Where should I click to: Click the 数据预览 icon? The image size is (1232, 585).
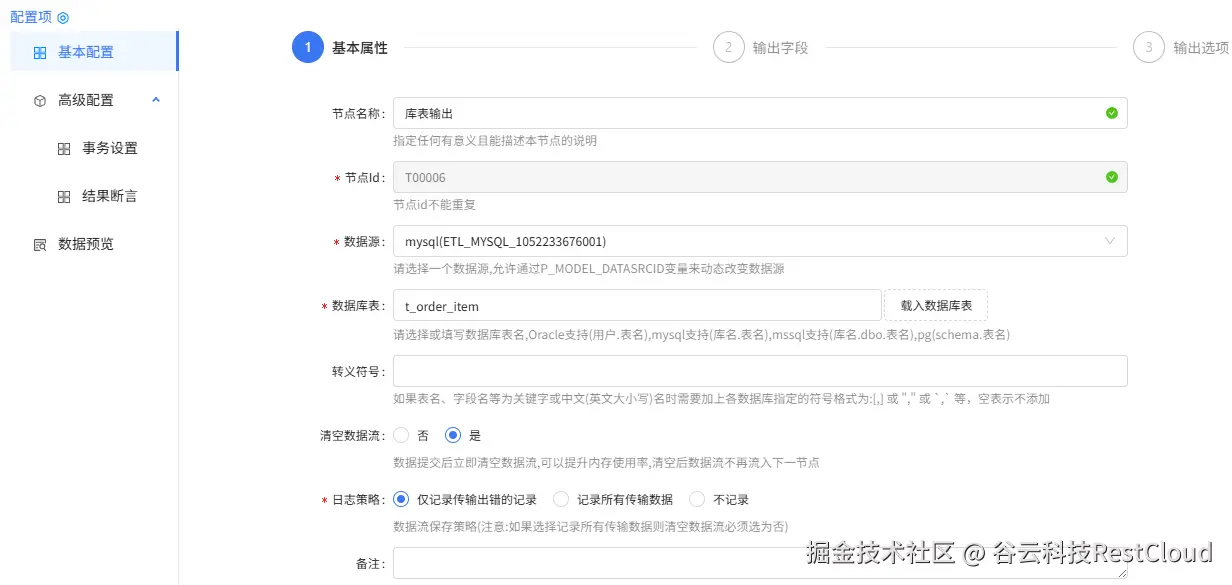(x=40, y=245)
